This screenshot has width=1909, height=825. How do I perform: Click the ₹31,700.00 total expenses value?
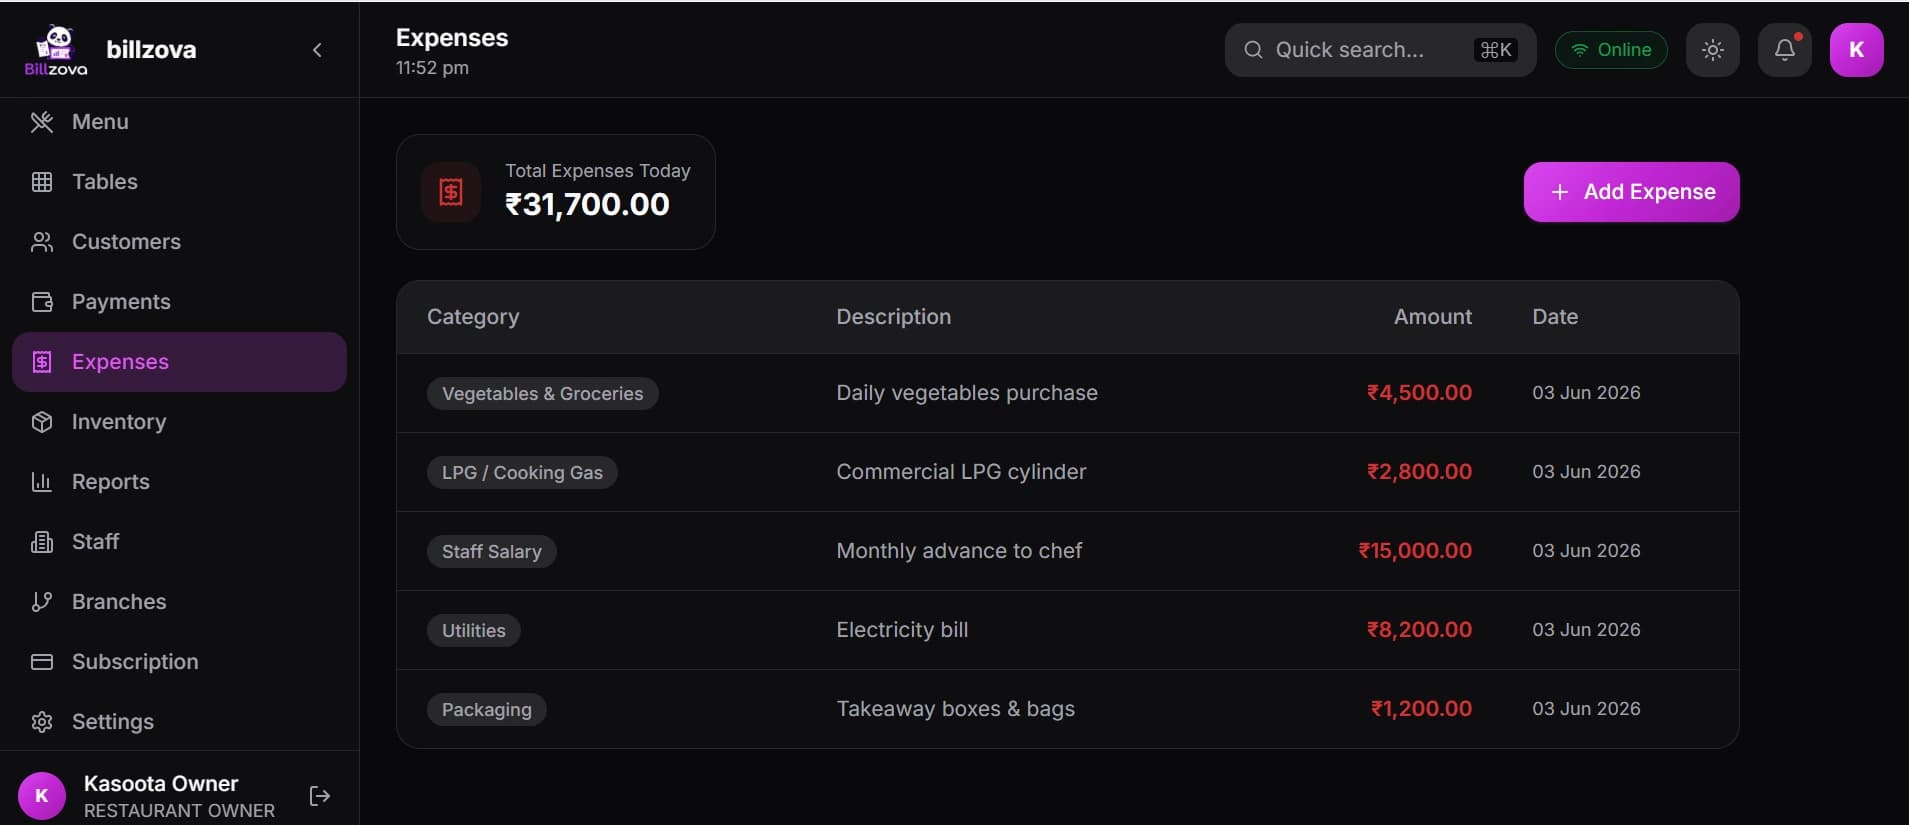click(x=587, y=204)
